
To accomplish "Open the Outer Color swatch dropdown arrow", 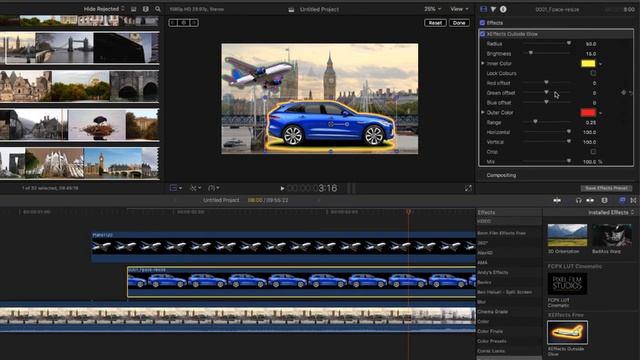I will pos(600,113).
